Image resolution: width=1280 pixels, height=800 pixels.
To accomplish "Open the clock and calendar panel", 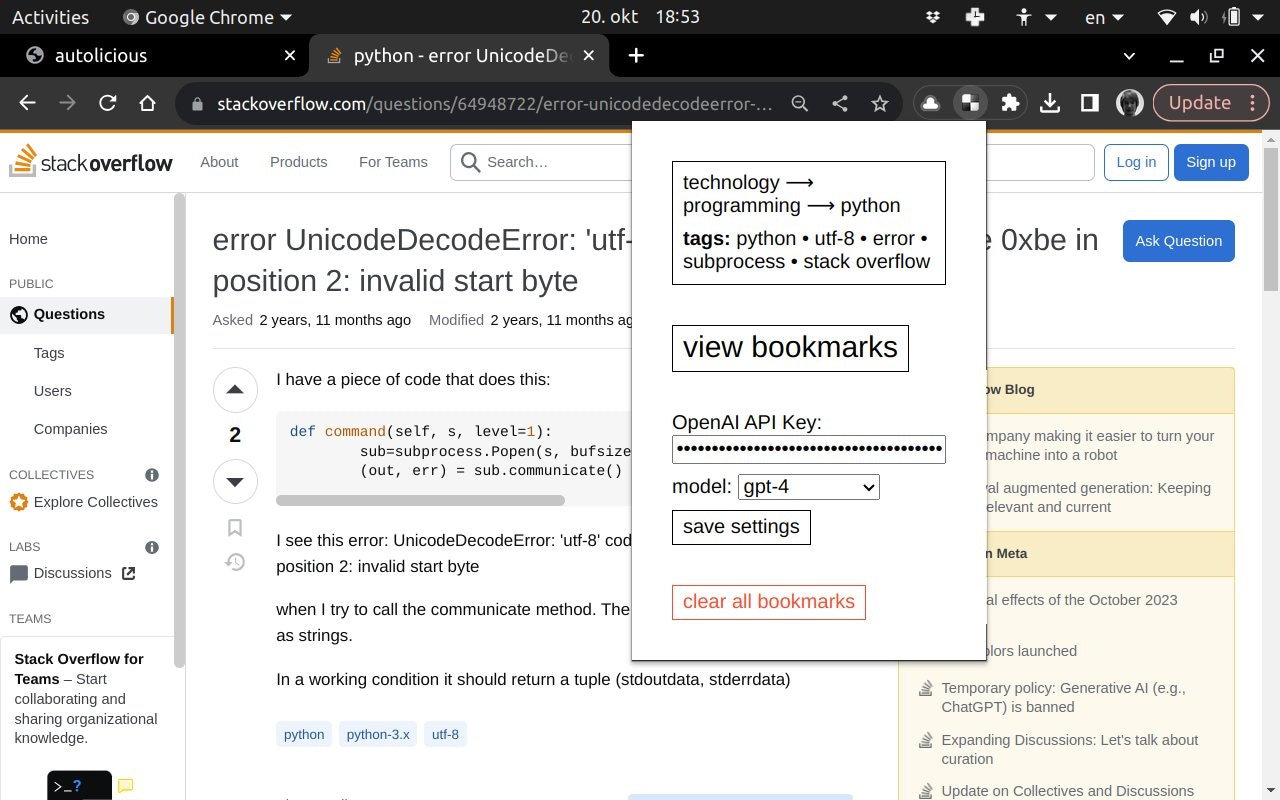I will [640, 17].
